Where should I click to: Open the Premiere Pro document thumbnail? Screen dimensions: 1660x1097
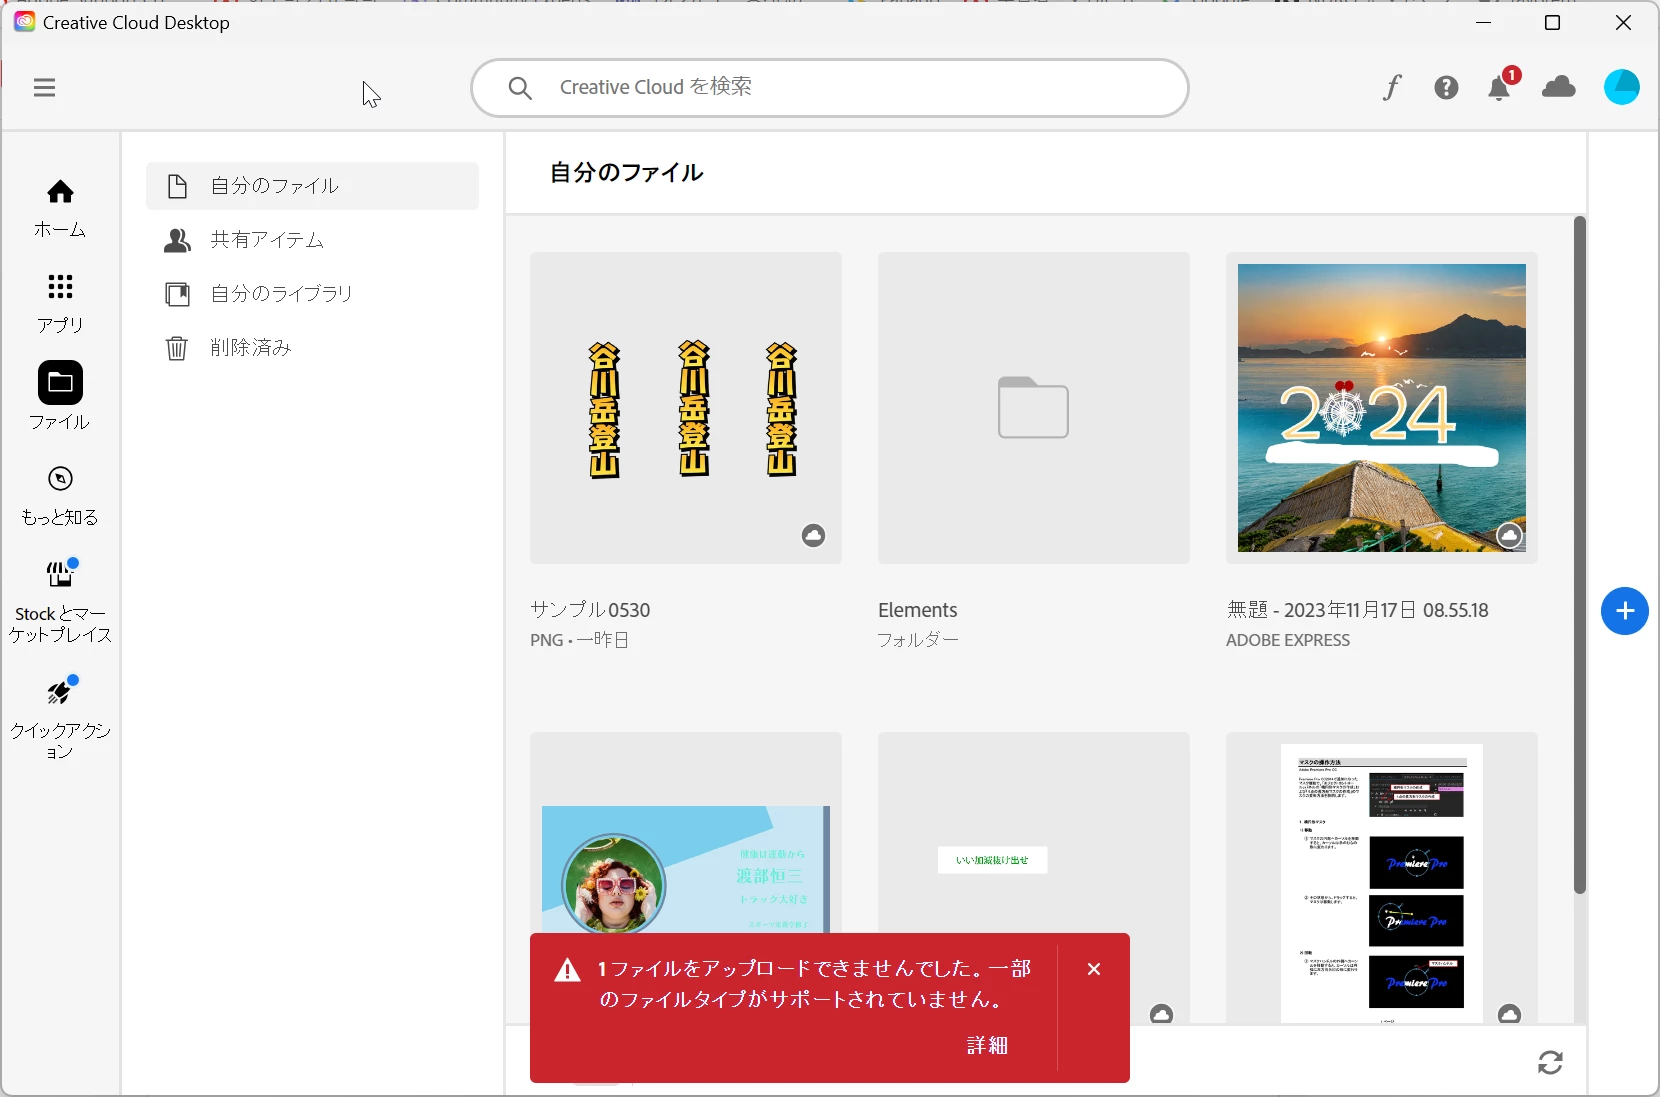coord(1382,878)
